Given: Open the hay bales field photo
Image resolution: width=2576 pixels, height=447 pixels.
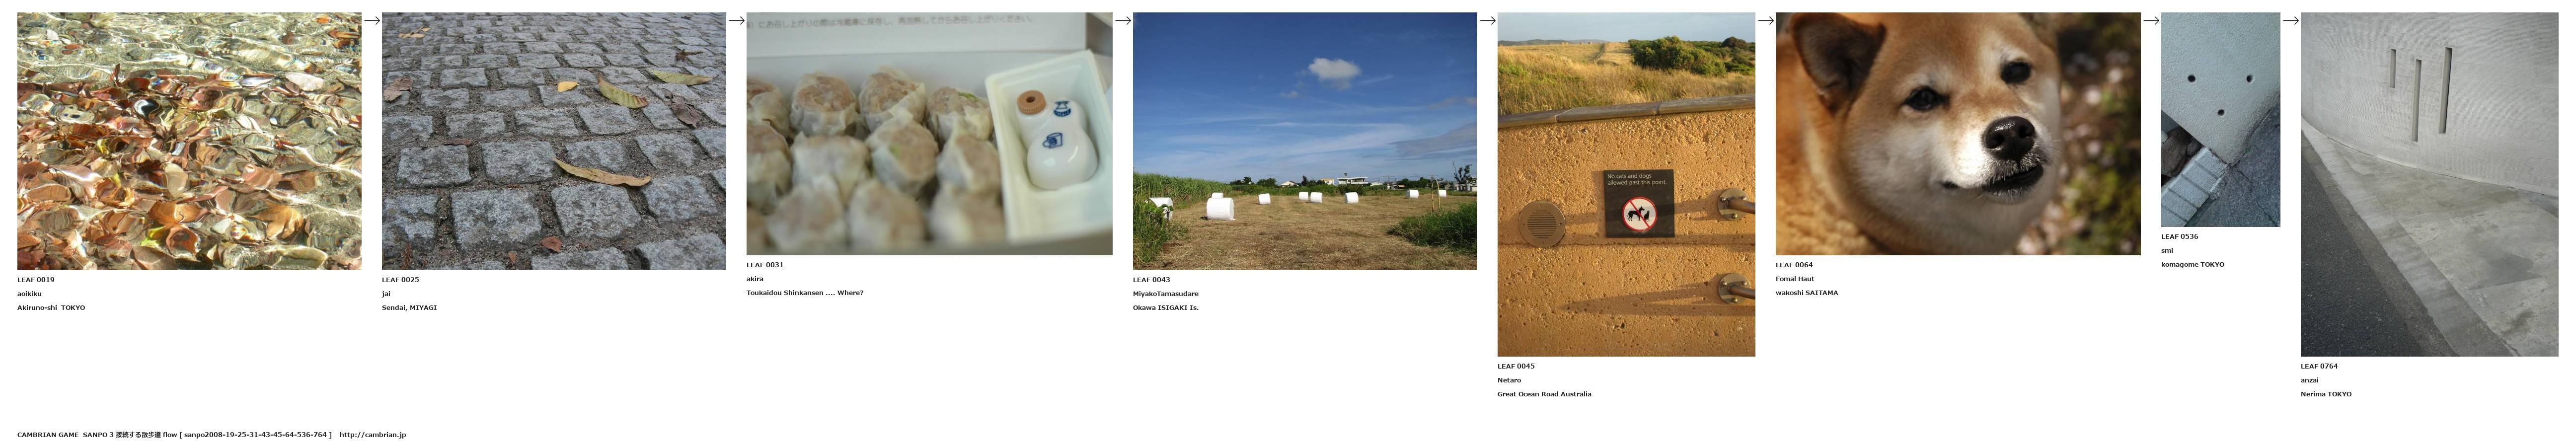Looking at the screenshot, I should coord(1305,141).
